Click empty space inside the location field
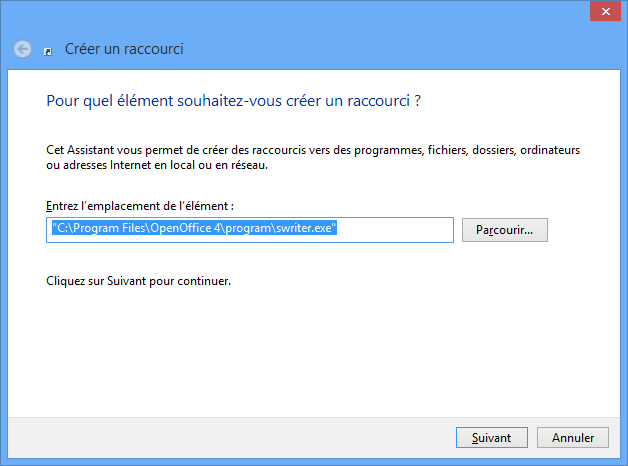The width and height of the screenshot is (628, 466). click(x=395, y=230)
